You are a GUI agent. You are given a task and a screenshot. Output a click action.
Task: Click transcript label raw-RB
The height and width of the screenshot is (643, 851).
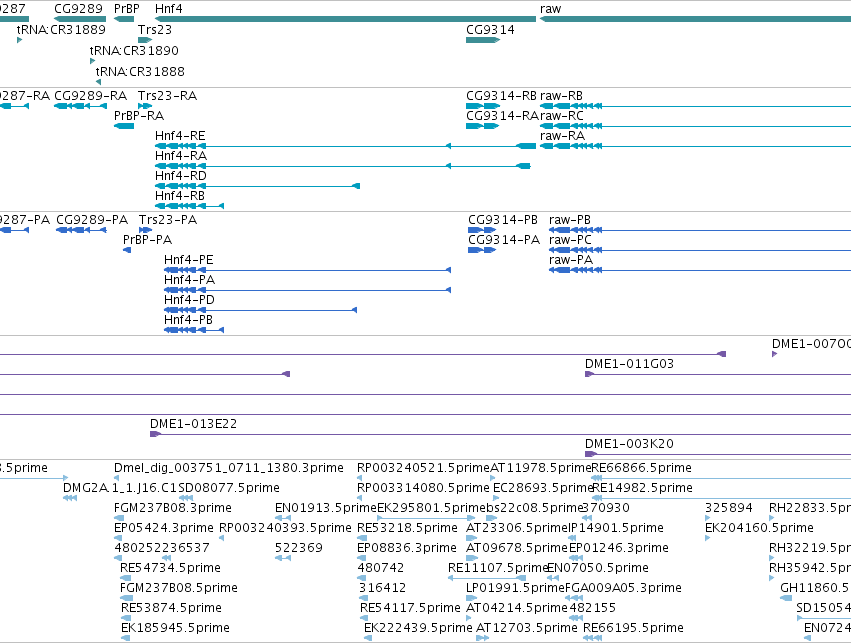point(561,96)
